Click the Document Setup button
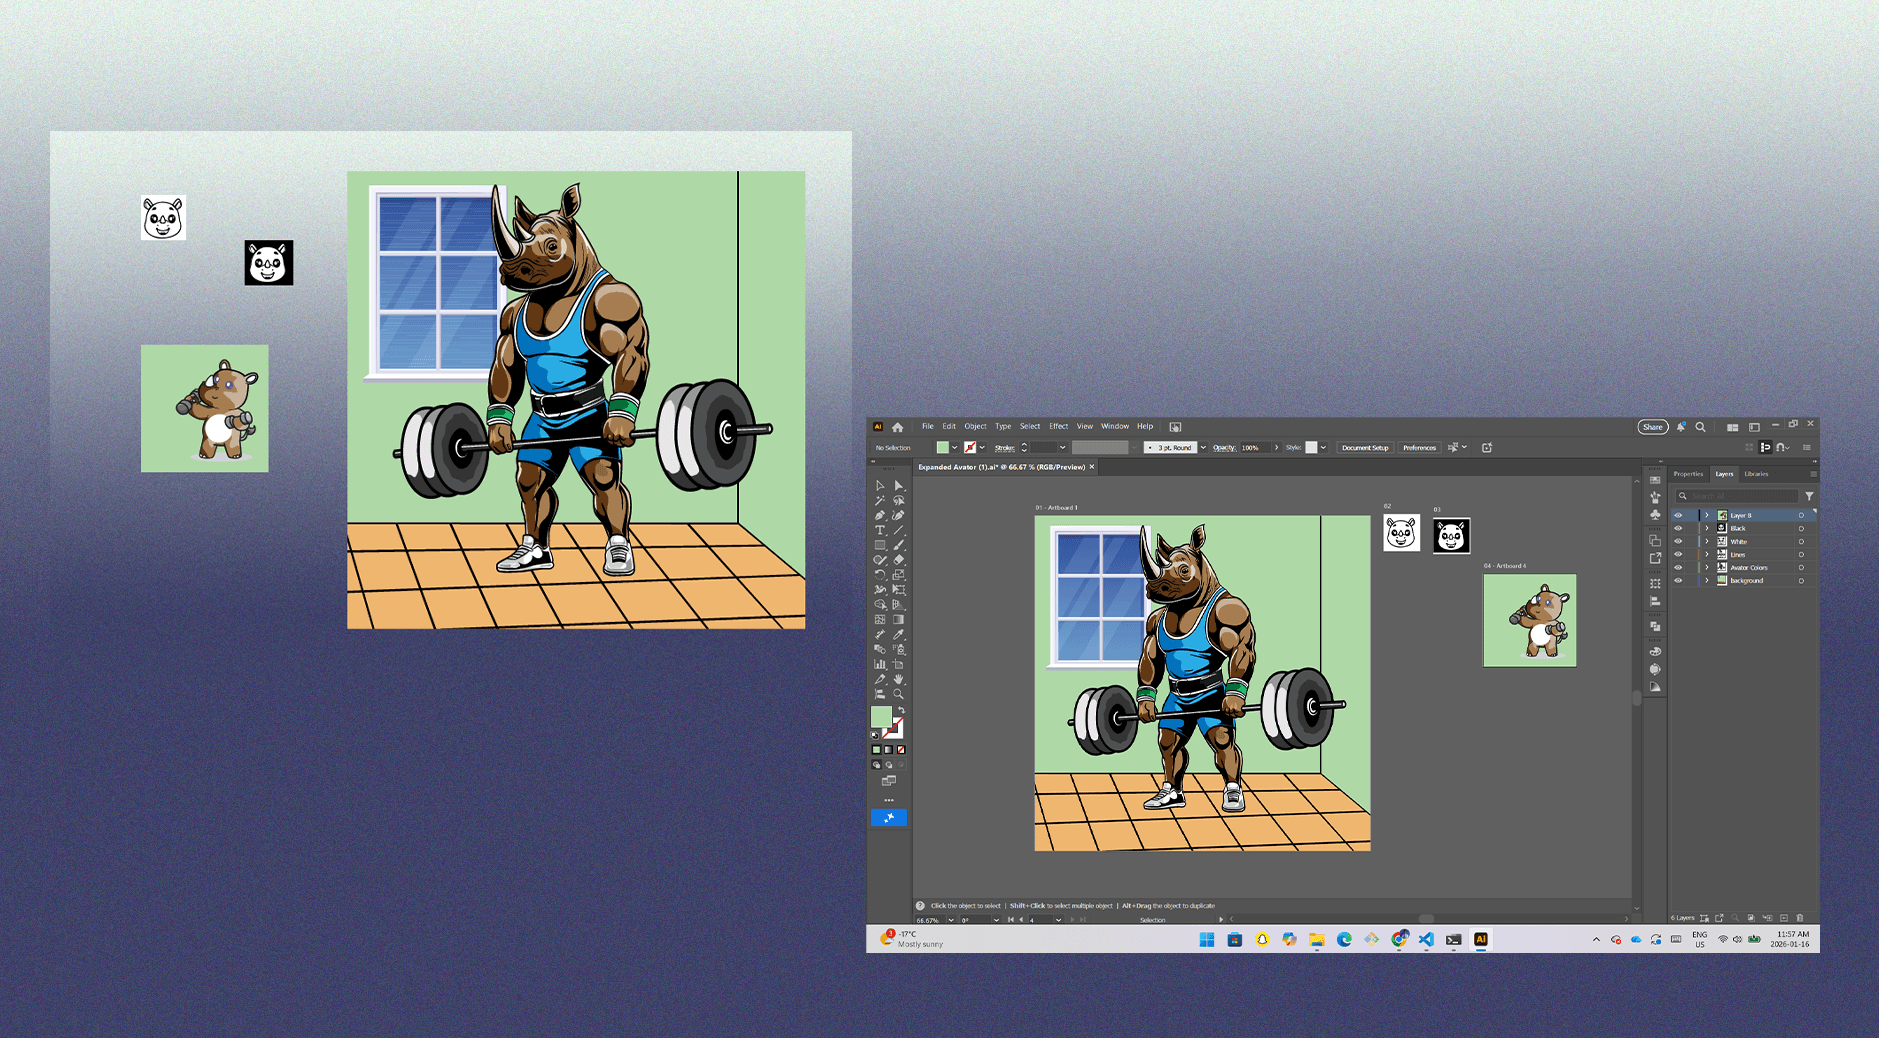This screenshot has height=1038, width=1879. coord(1365,448)
